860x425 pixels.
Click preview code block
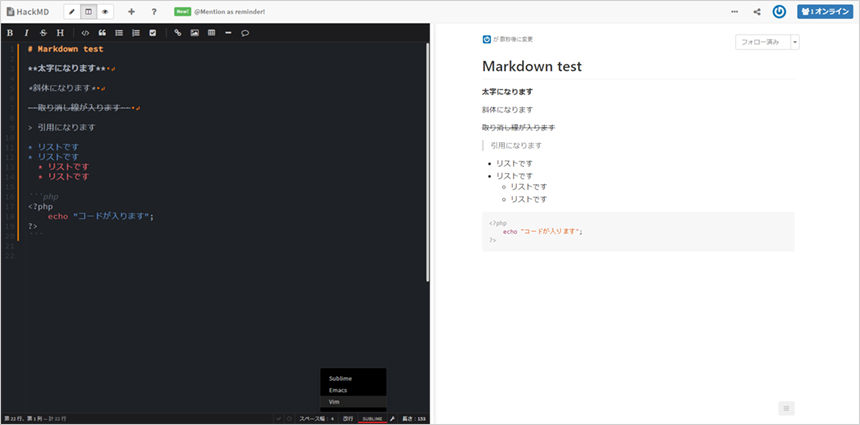(638, 231)
